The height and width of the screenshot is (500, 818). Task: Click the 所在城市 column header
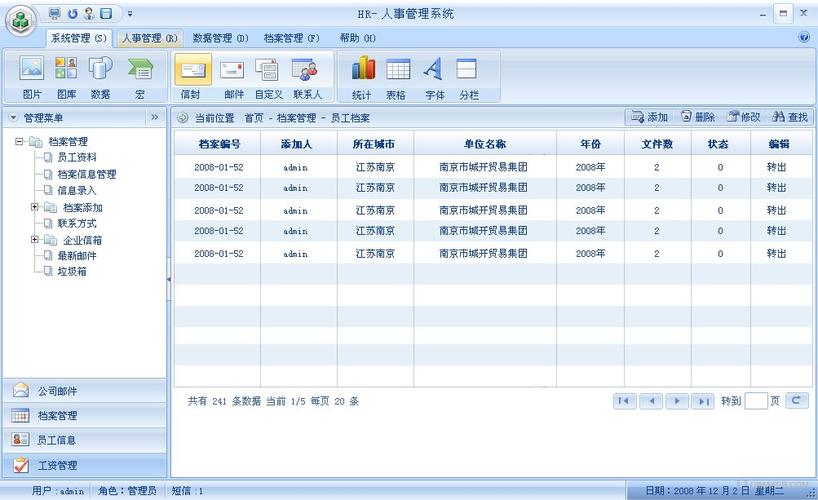(x=376, y=144)
